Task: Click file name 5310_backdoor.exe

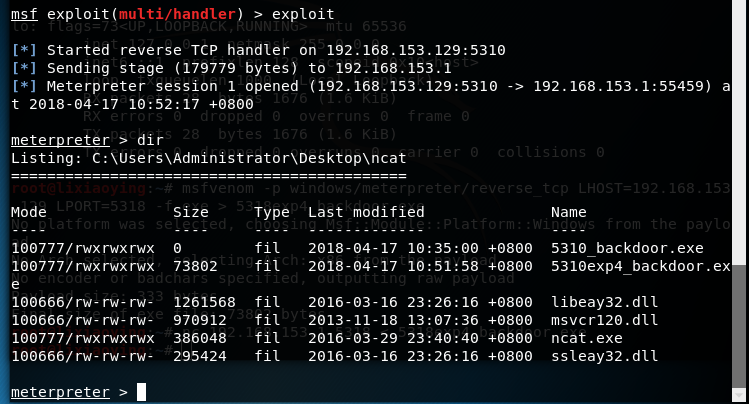Action: 627,248
